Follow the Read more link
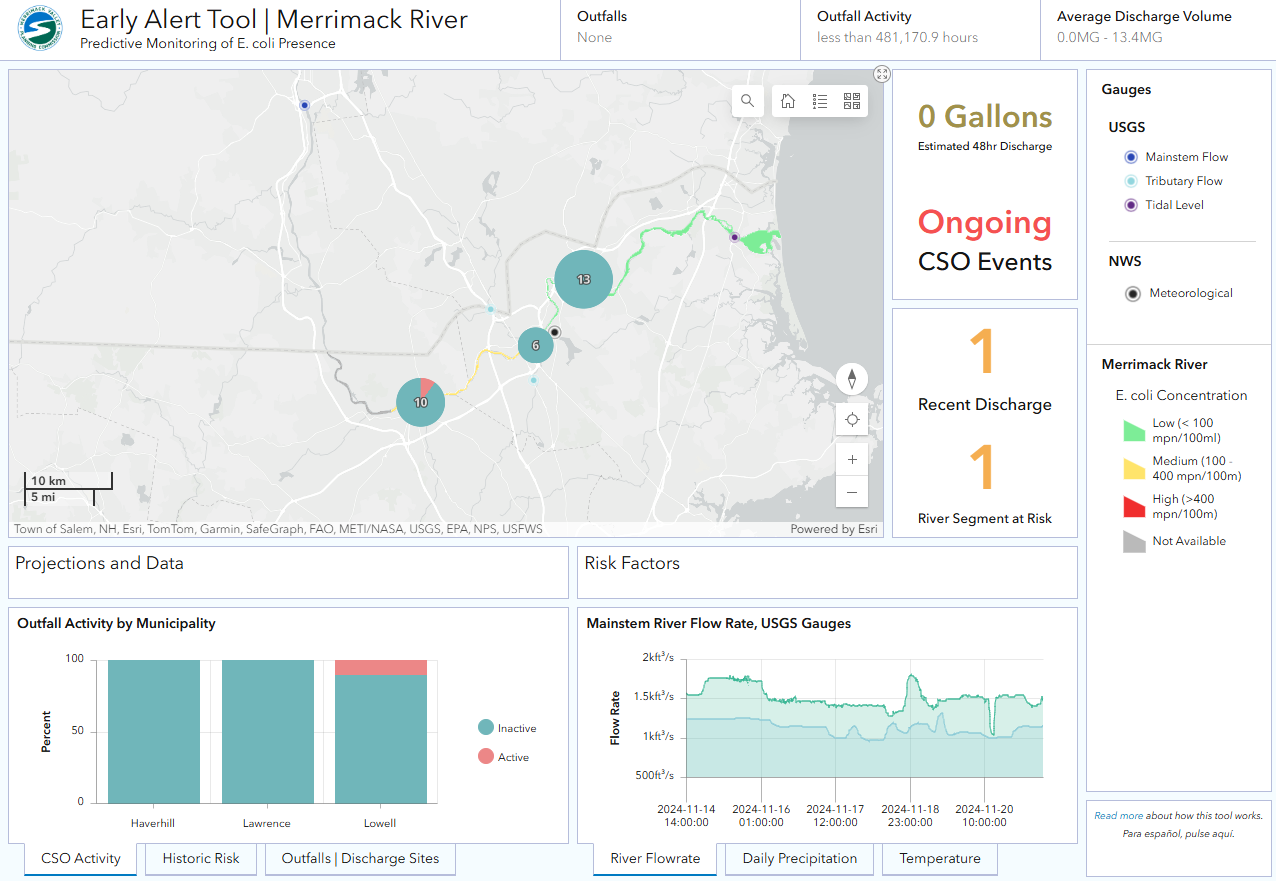1276x881 pixels. coord(1118,816)
